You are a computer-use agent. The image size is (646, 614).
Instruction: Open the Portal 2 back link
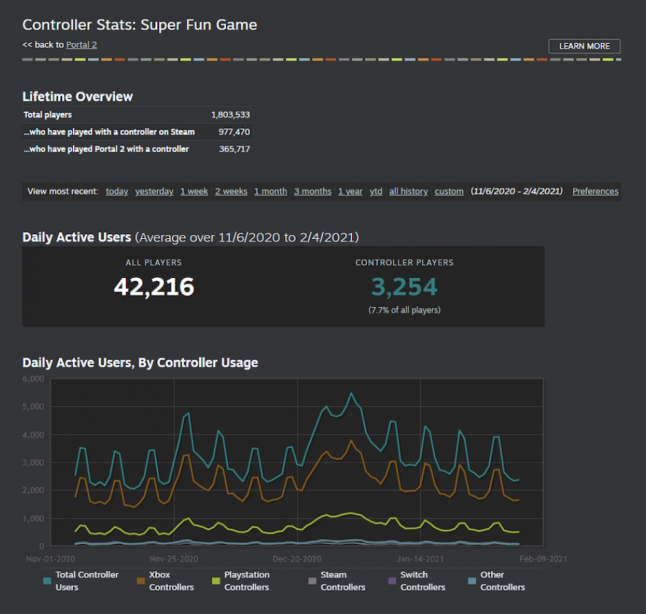tap(82, 45)
